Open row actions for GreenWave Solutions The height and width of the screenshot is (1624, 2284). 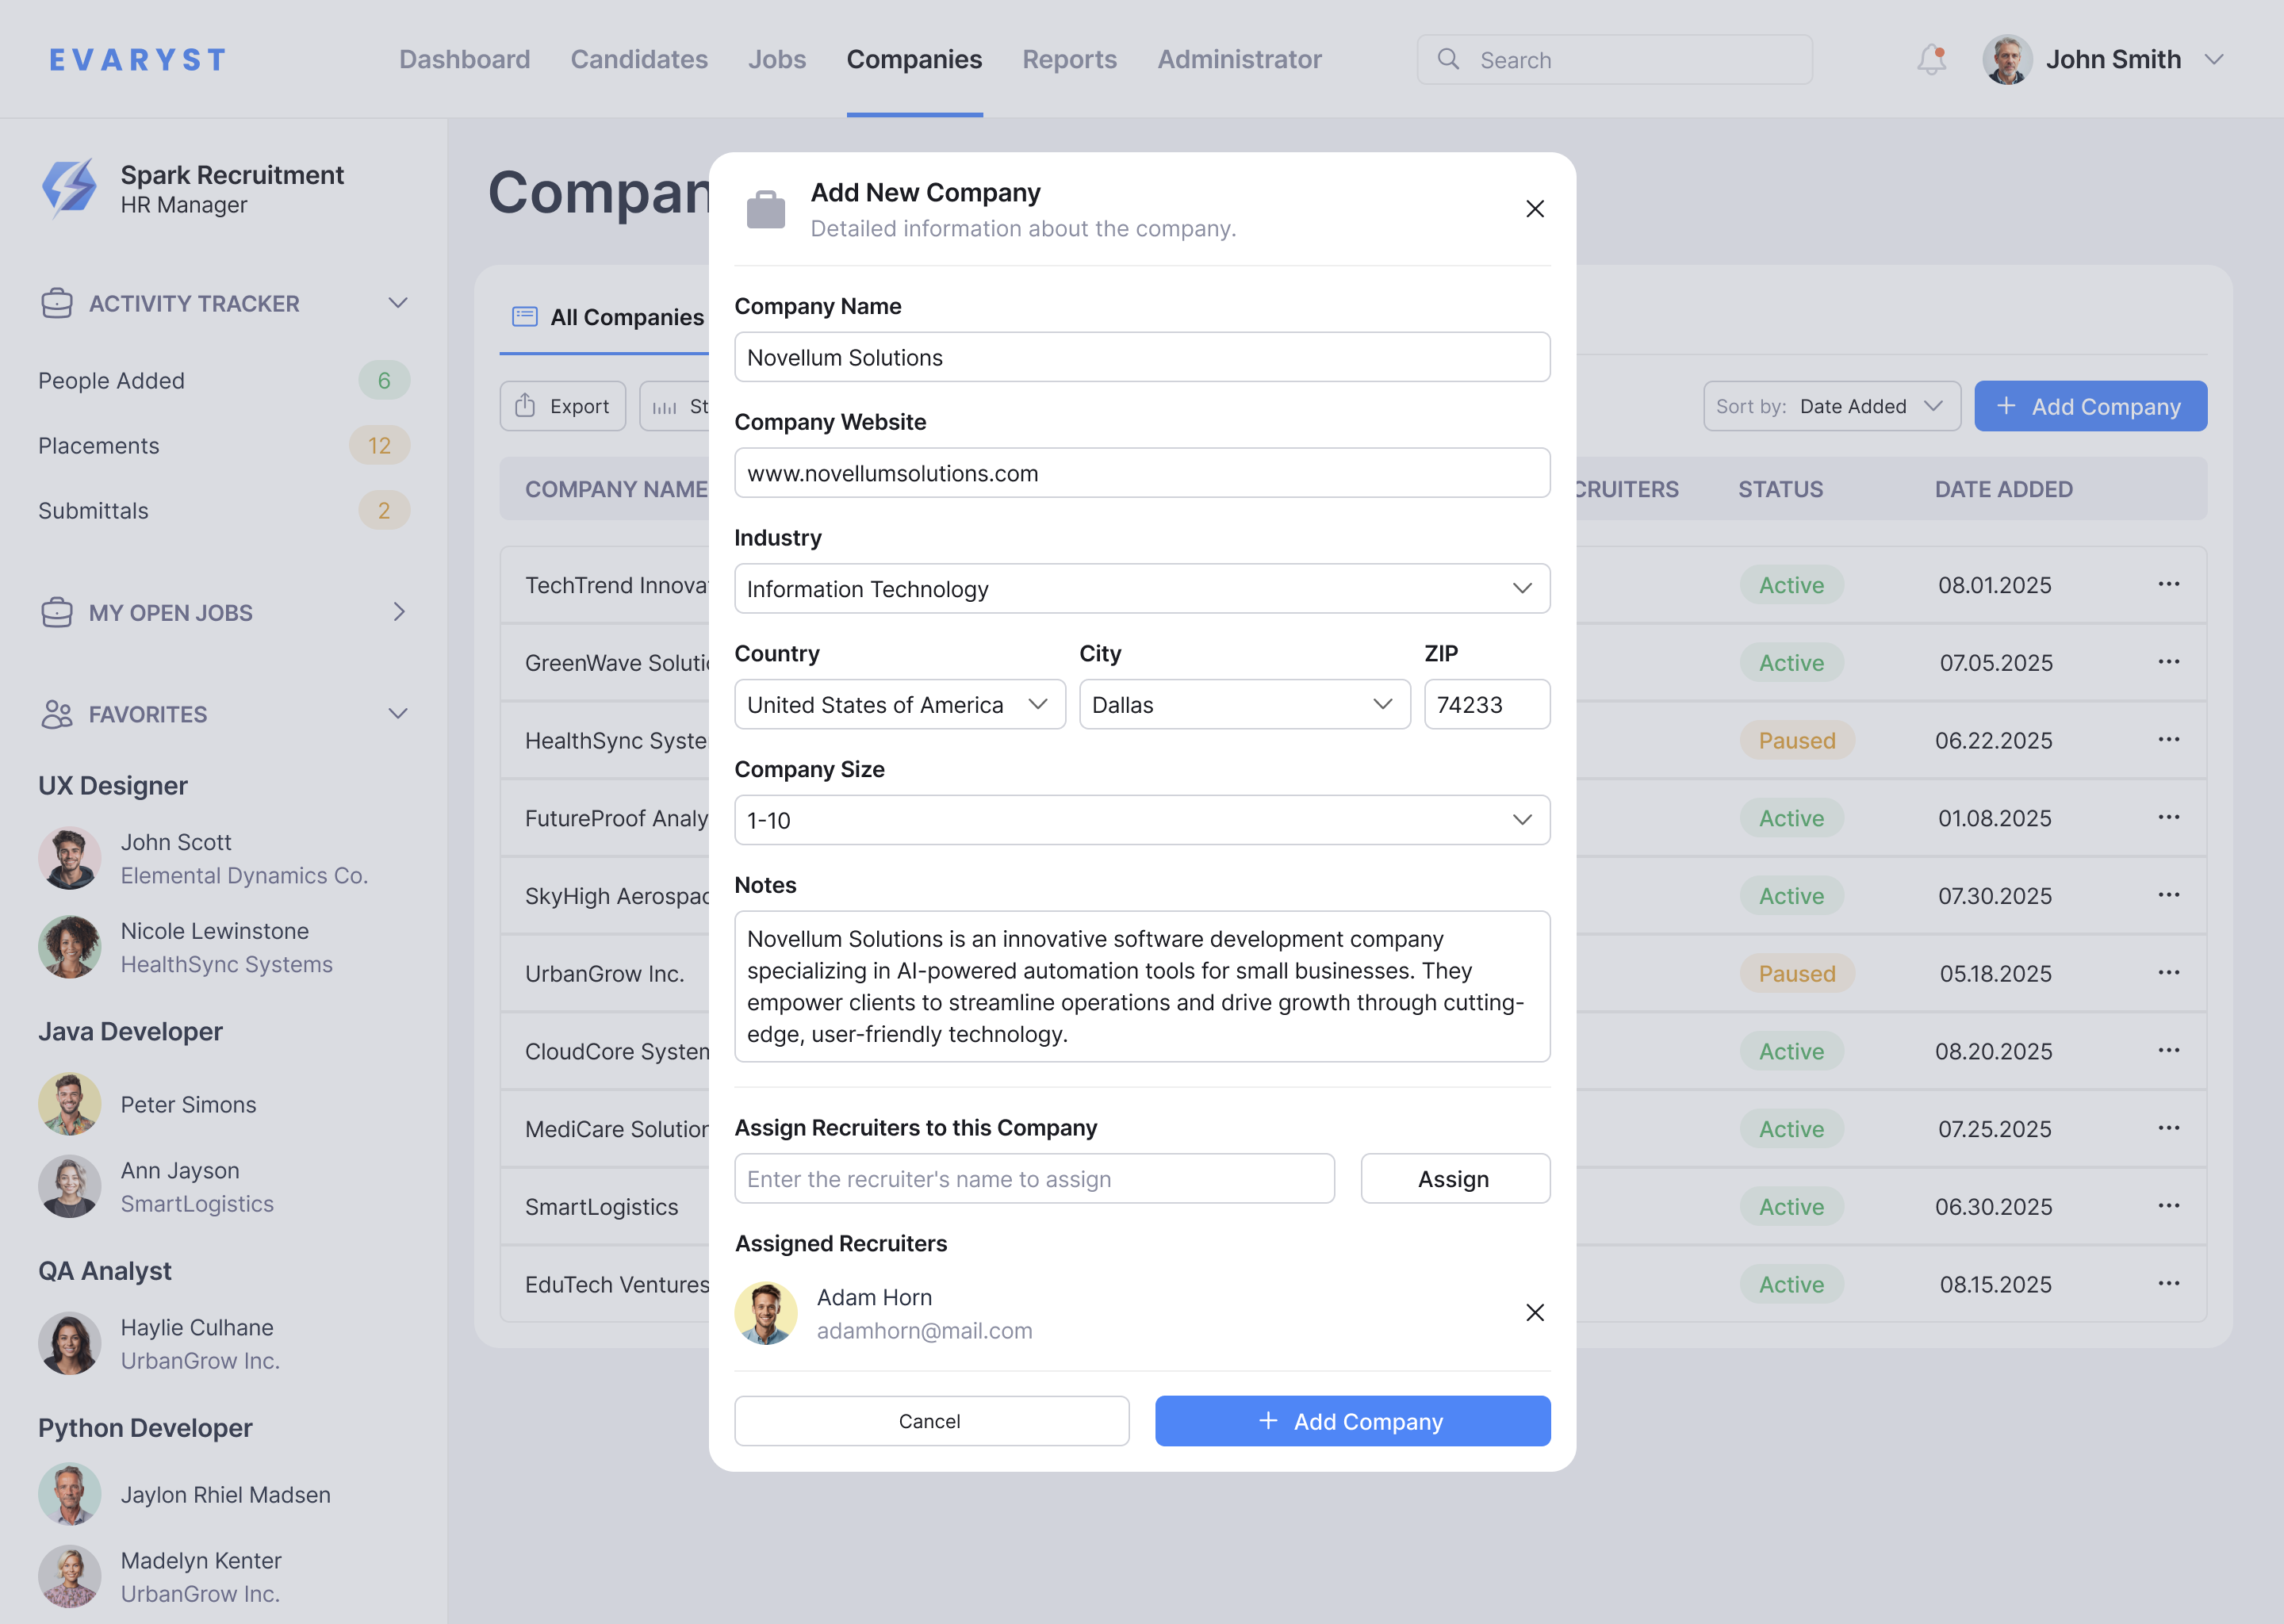click(x=2169, y=661)
